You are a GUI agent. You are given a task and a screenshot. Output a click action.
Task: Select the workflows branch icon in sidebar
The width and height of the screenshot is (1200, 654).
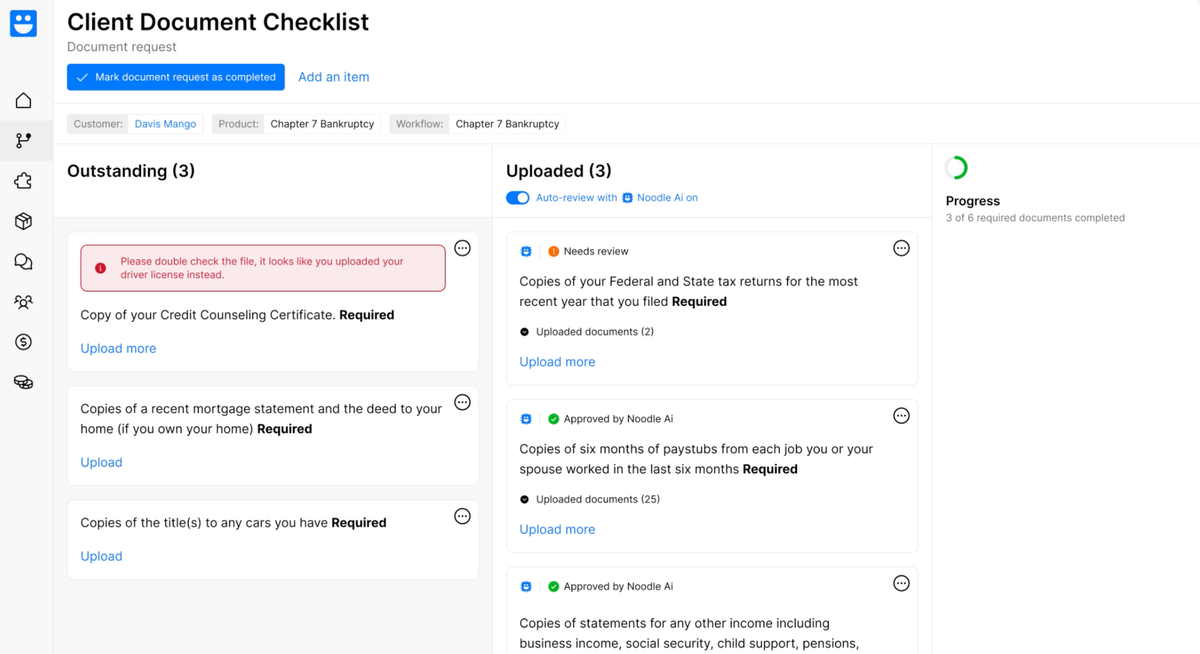tap(23, 141)
